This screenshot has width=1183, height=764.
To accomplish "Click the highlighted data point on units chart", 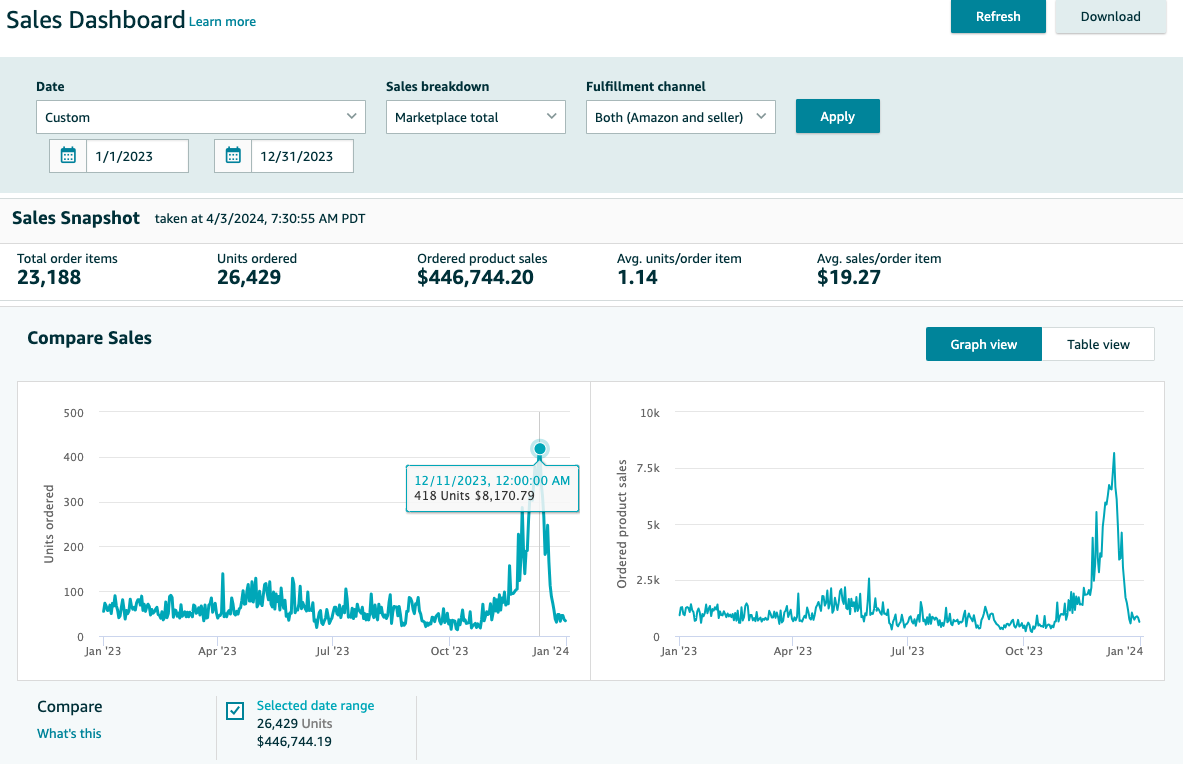I will point(539,449).
